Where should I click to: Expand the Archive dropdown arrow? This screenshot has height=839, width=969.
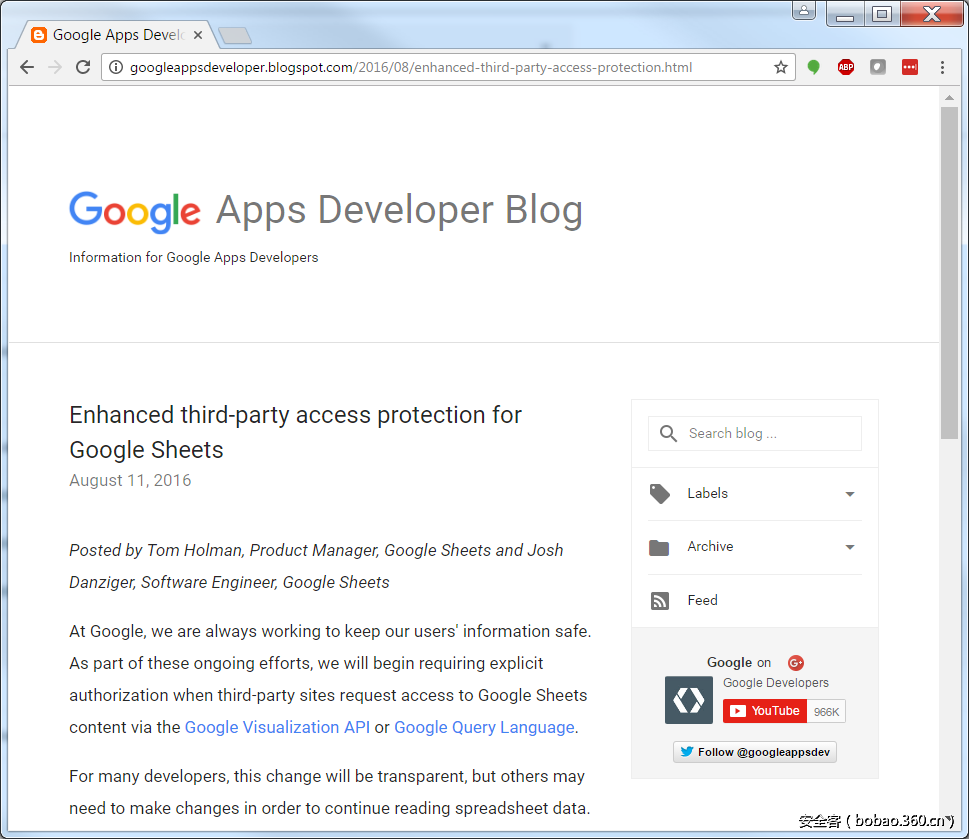(x=850, y=547)
